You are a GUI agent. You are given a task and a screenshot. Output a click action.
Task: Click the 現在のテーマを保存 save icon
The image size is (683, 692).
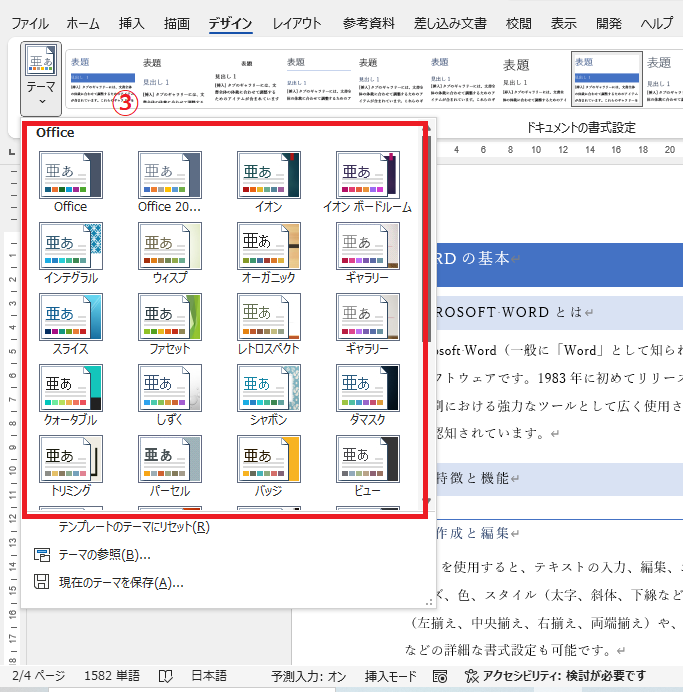(x=41, y=582)
